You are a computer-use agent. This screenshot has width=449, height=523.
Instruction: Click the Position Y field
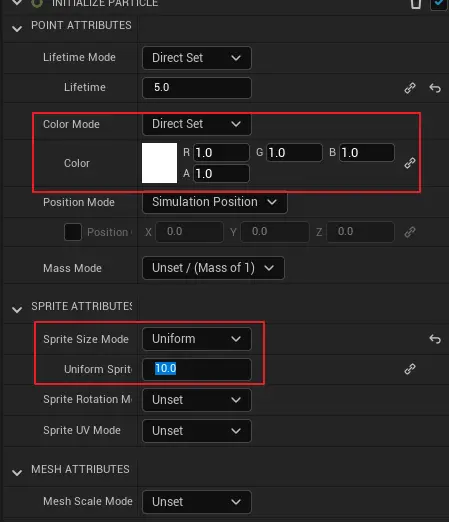[275, 231]
